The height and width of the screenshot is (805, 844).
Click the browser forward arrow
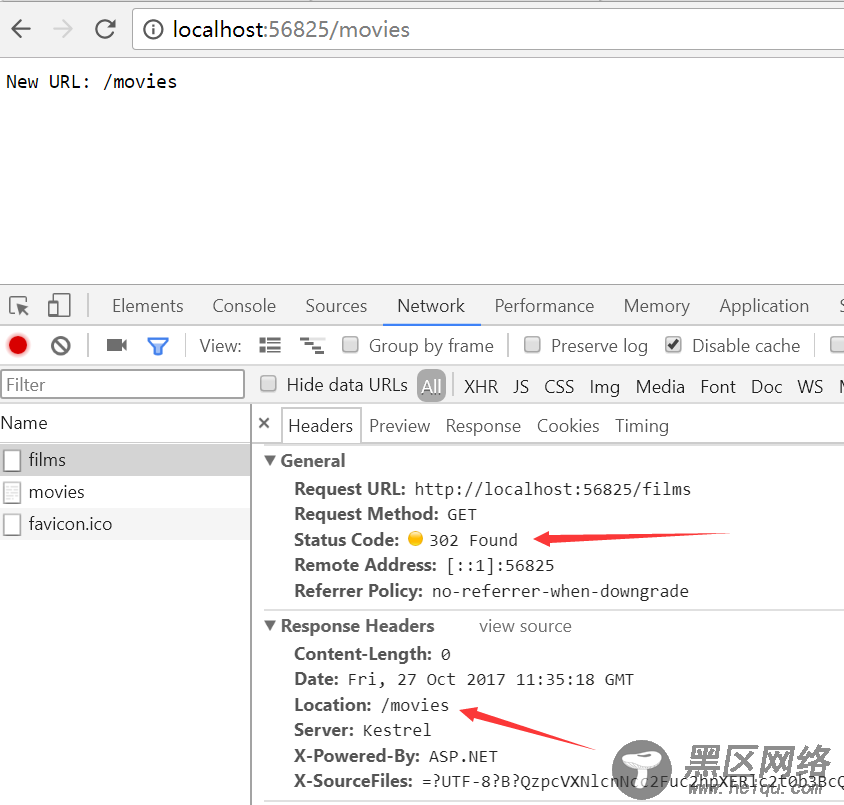pyautogui.click(x=63, y=29)
